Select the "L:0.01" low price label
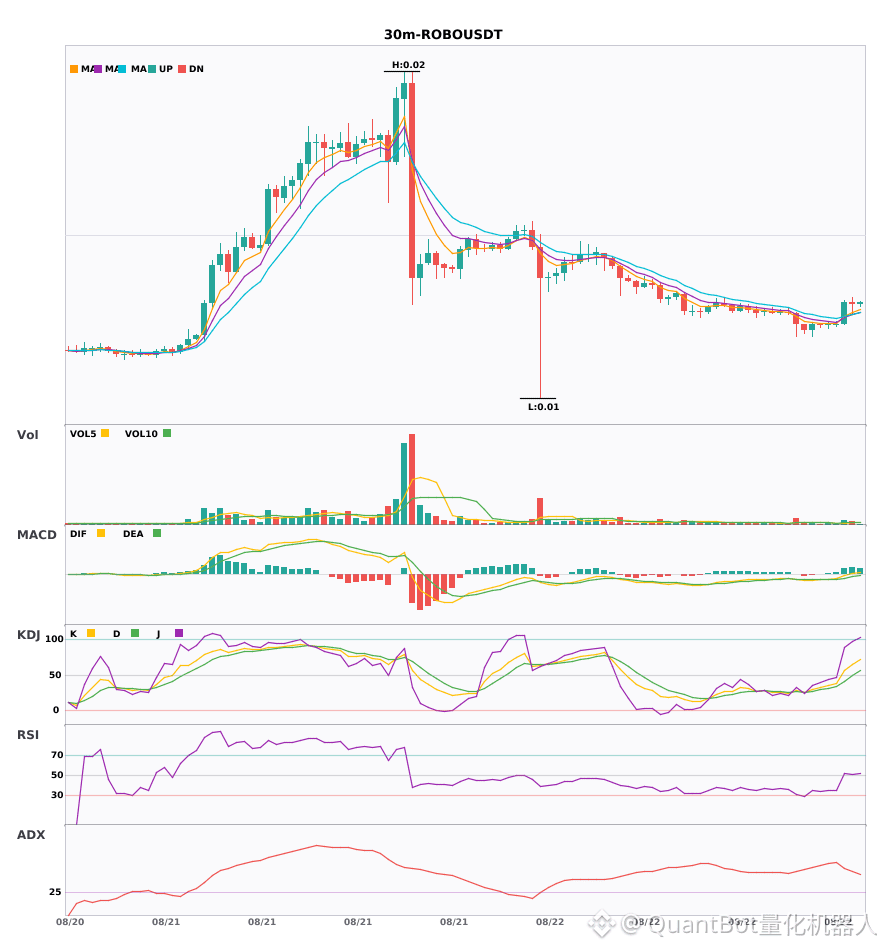Viewport: 885px width, 950px height. point(543,407)
